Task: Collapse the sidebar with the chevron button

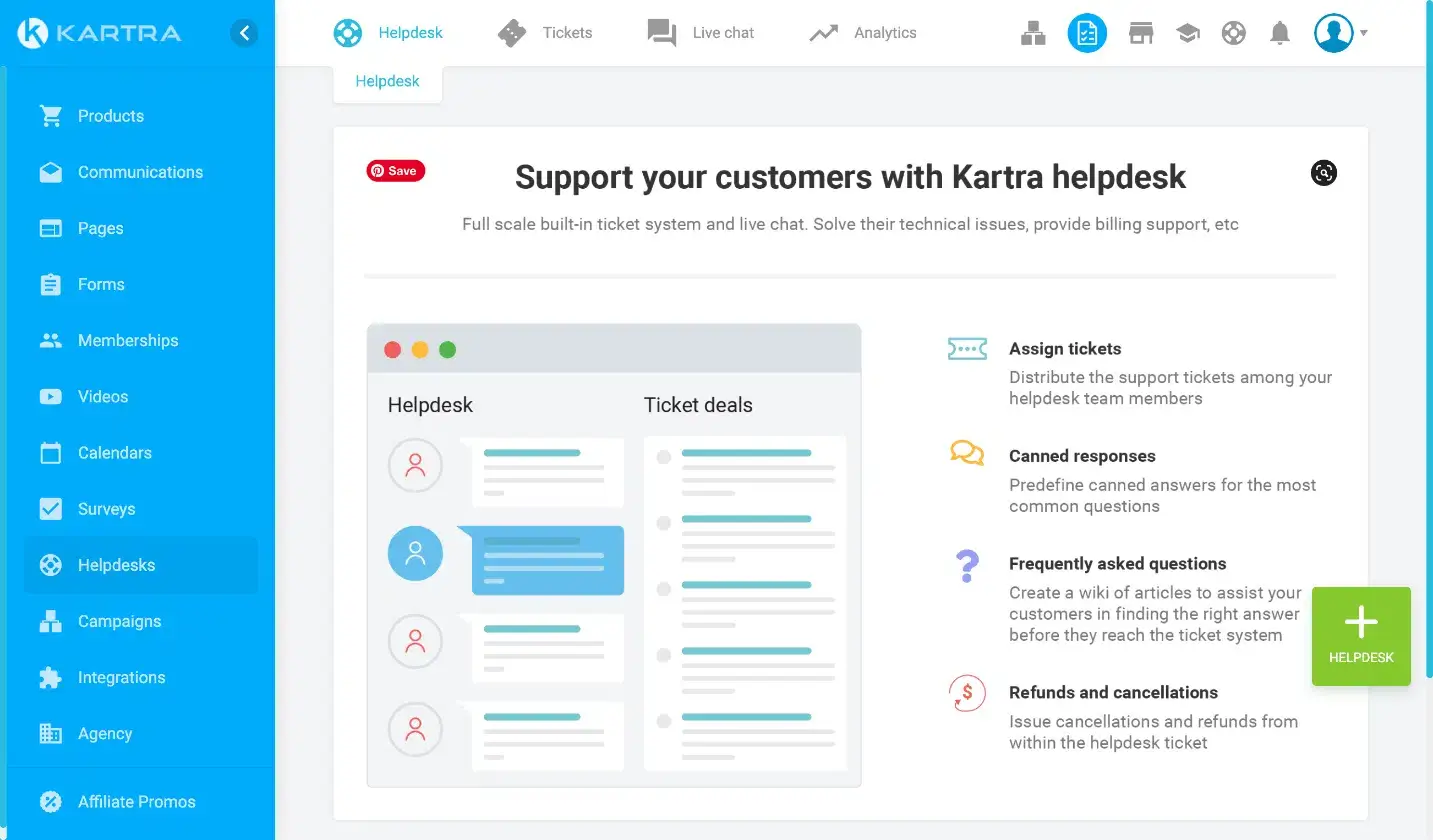Action: (x=244, y=33)
